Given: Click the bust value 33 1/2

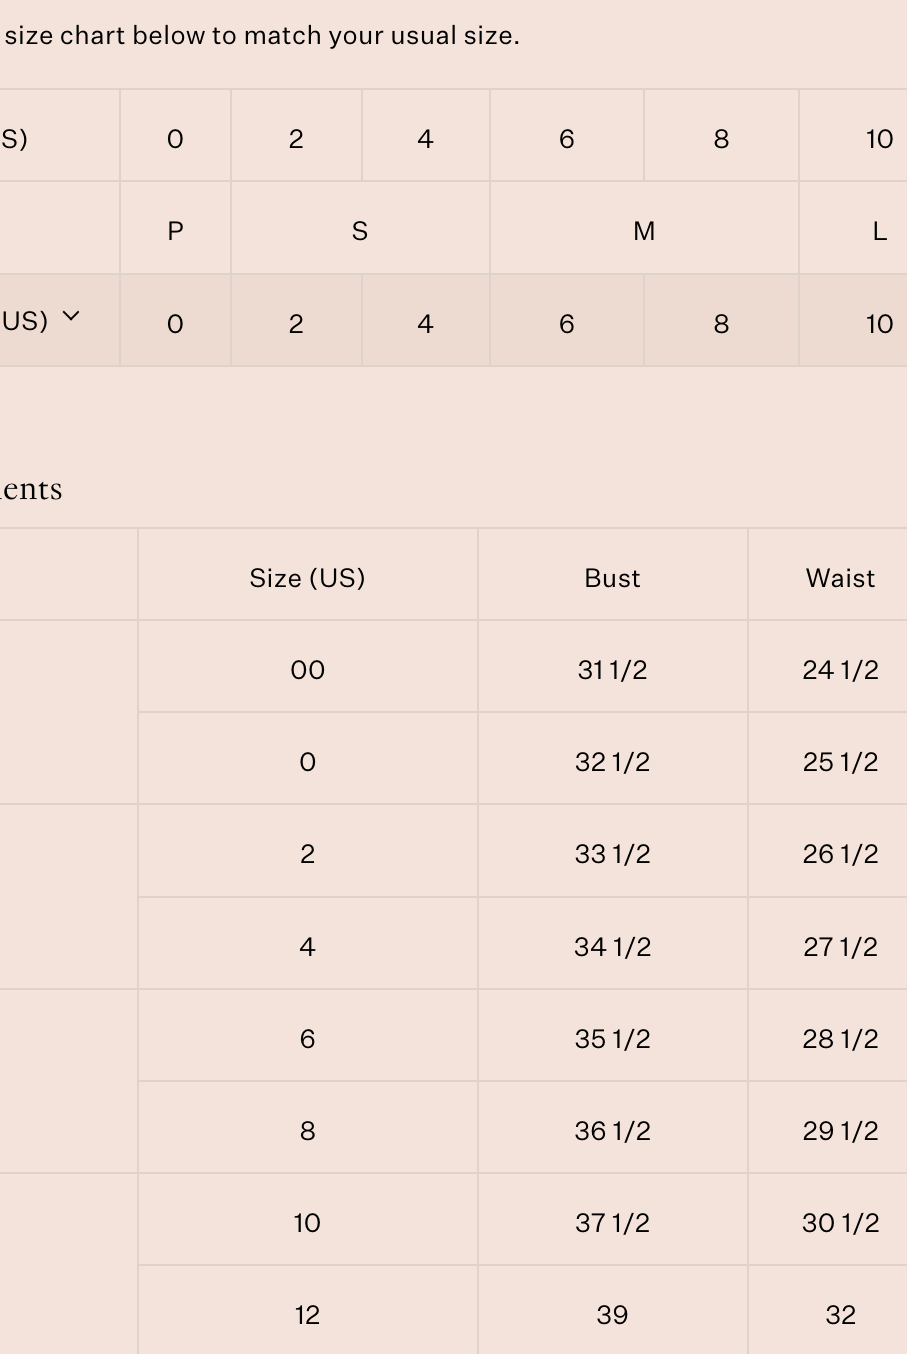Looking at the screenshot, I should point(612,854).
